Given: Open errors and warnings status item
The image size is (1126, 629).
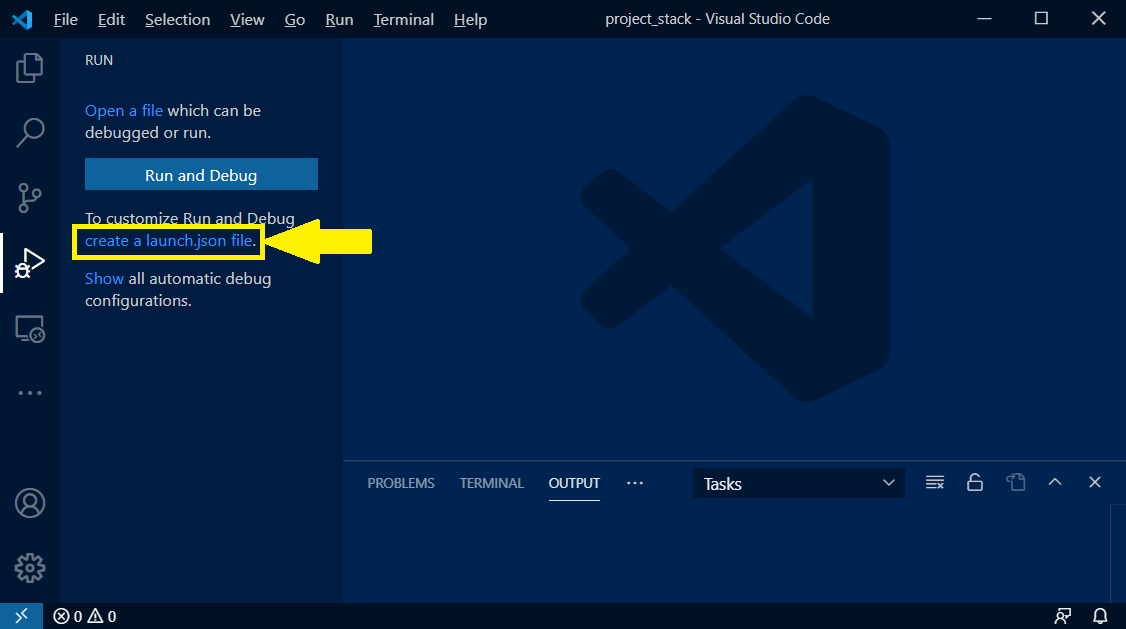Looking at the screenshot, I should click(x=85, y=616).
